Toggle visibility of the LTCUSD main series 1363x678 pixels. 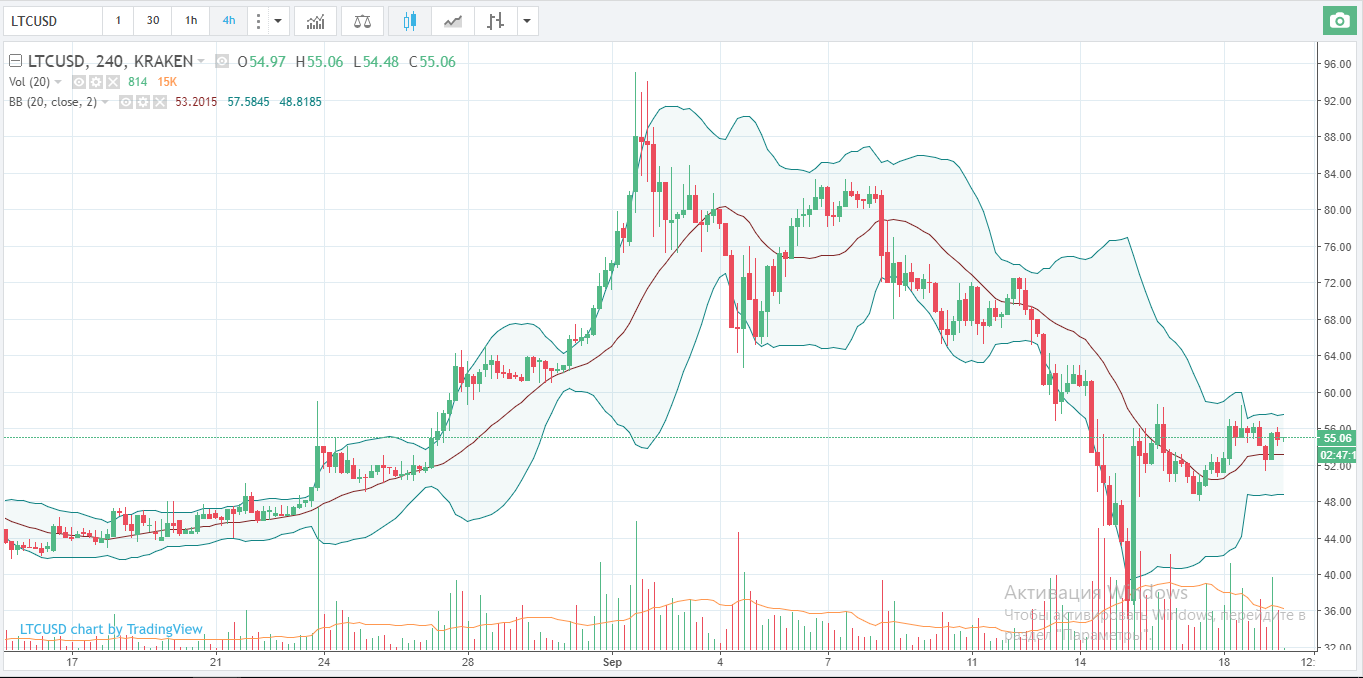222,62
